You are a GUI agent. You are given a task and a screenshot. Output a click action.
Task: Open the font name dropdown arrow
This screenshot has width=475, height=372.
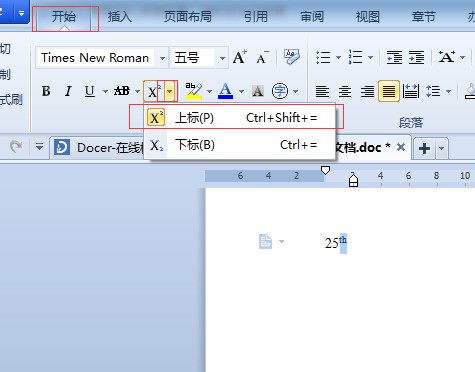coord(162,58)
